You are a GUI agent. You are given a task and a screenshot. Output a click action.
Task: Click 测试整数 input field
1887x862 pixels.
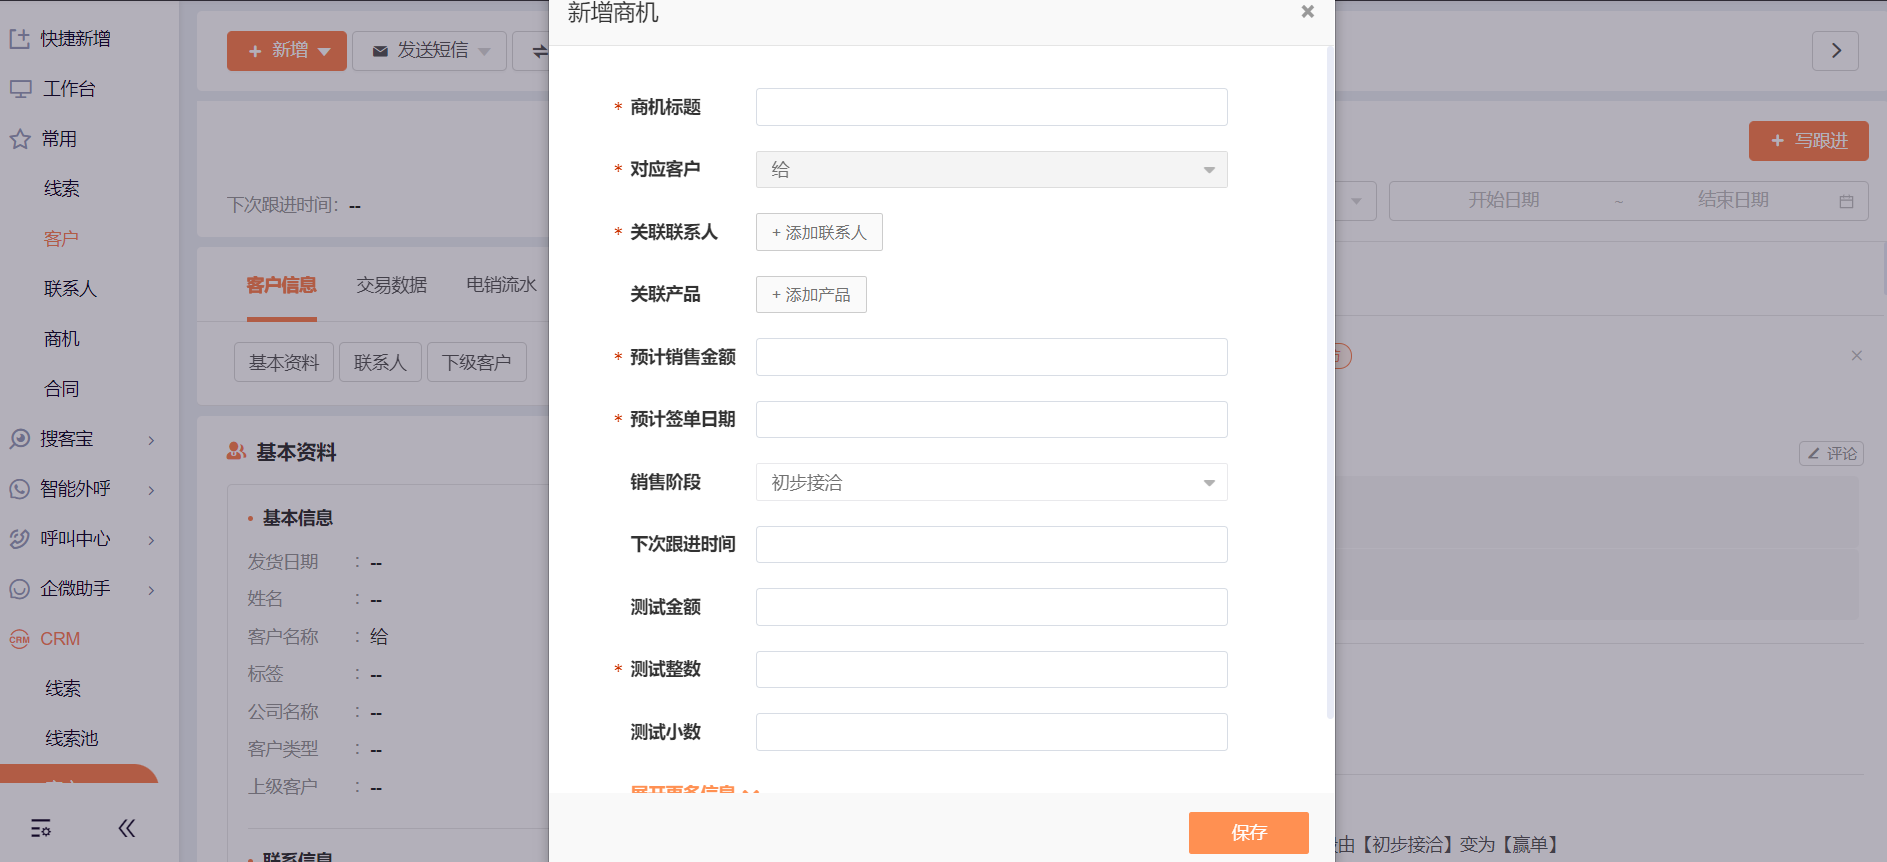coord(991,669)
